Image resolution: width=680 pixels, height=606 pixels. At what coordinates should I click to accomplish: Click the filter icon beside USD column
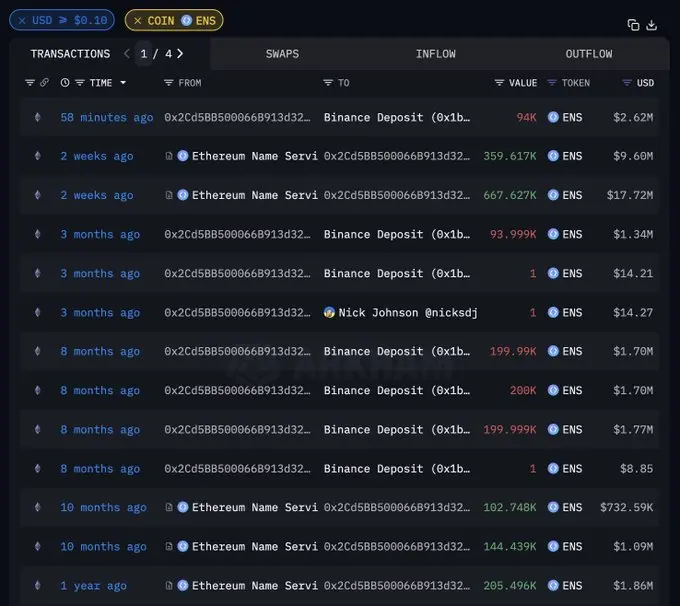coord(627,83)
